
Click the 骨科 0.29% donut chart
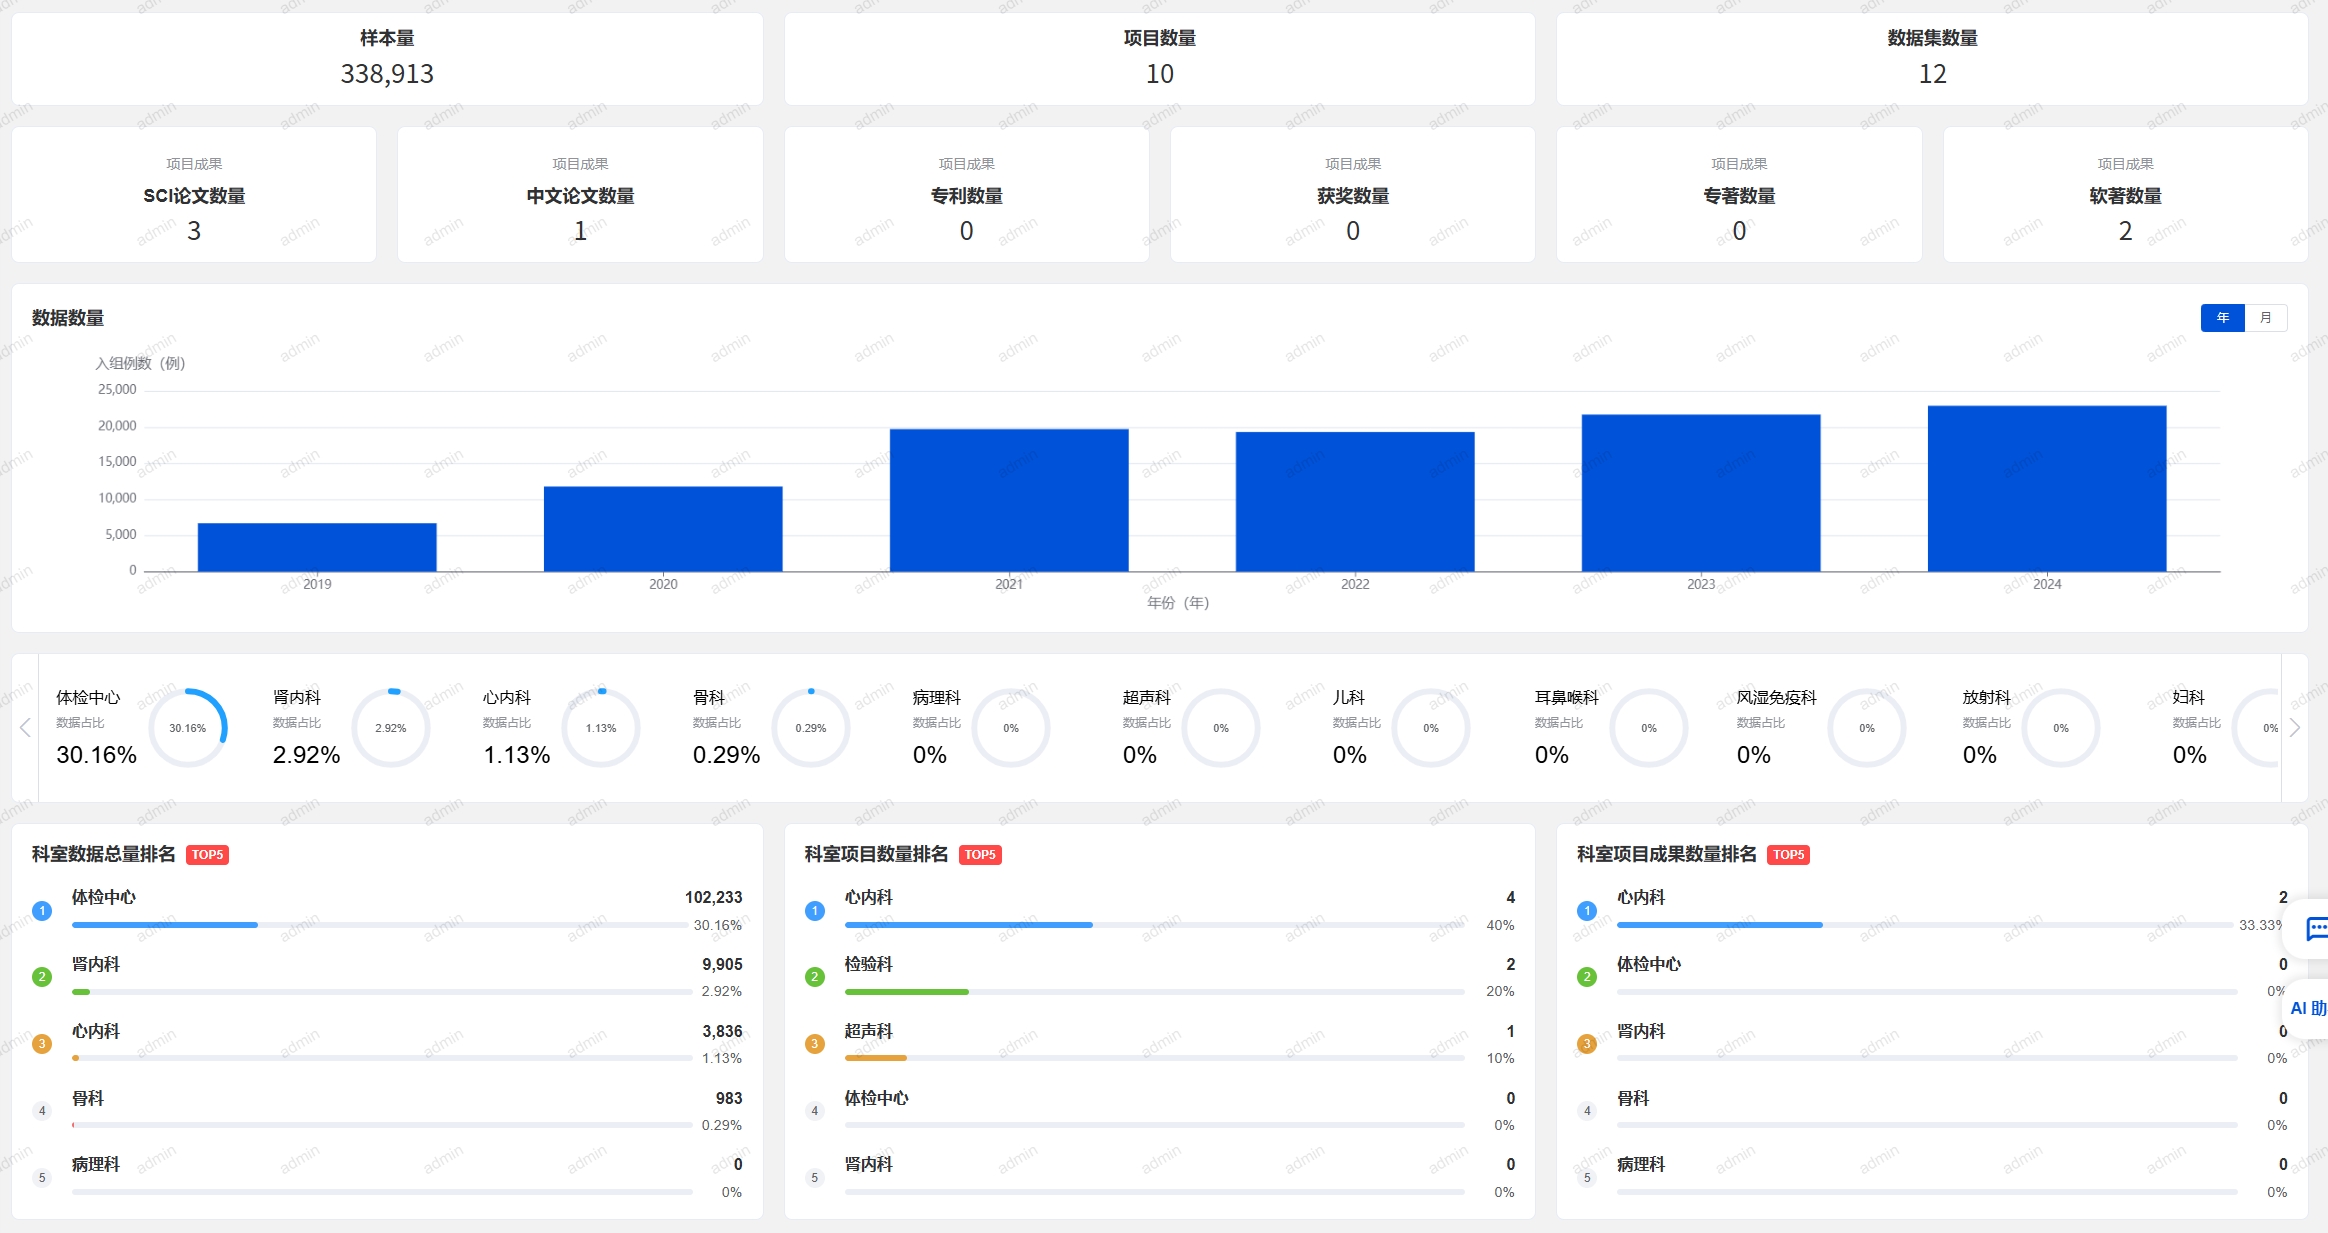811,728
